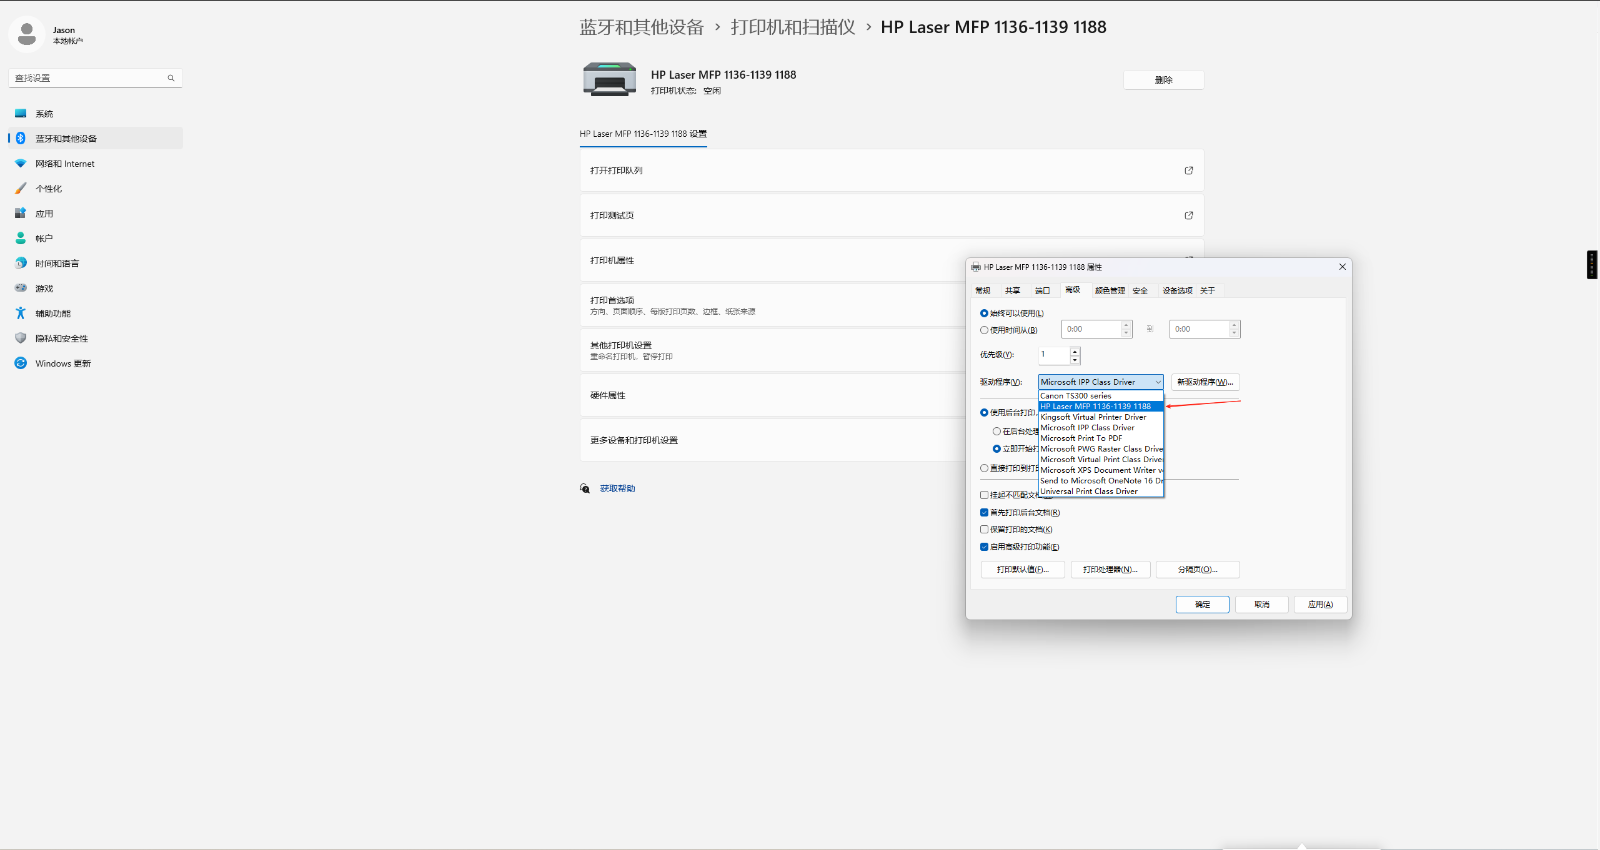The image size is (1600, 850).
Task: Click the Windows 更新 update icon
Action: tap(20, 364)
